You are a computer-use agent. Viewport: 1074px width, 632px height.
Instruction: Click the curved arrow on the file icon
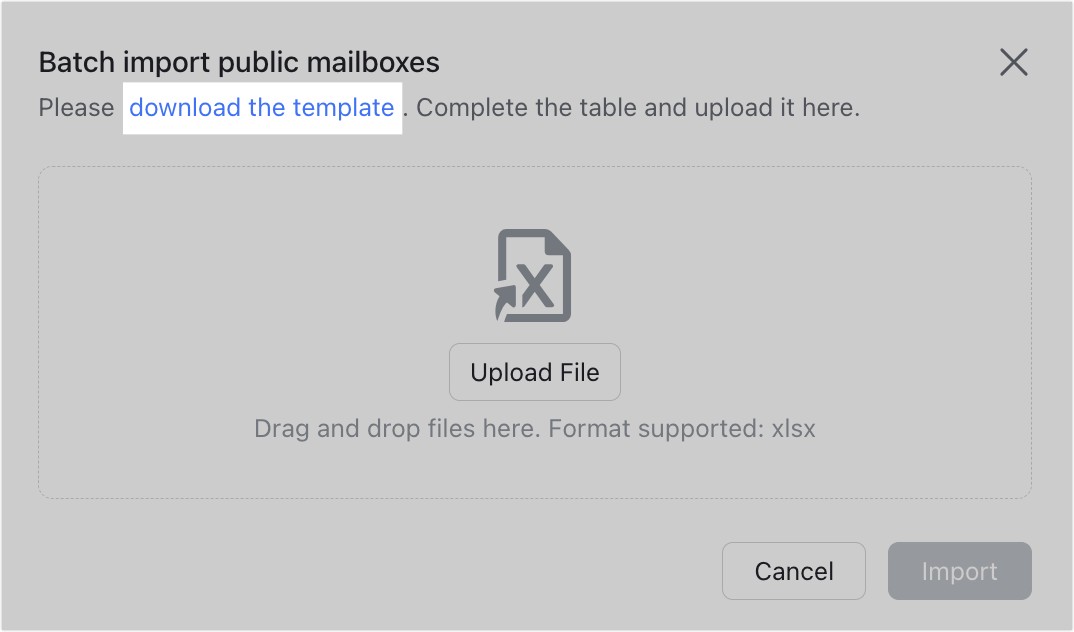tap(507, 299)
